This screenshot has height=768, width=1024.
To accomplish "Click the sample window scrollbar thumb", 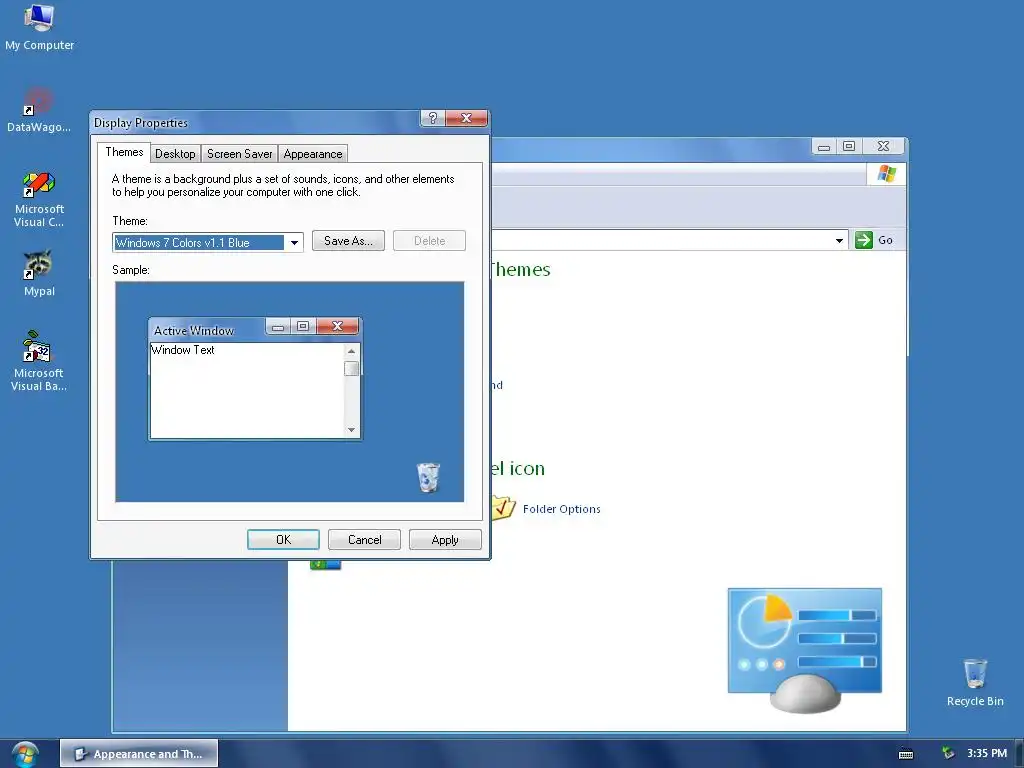I will [351, 368].
